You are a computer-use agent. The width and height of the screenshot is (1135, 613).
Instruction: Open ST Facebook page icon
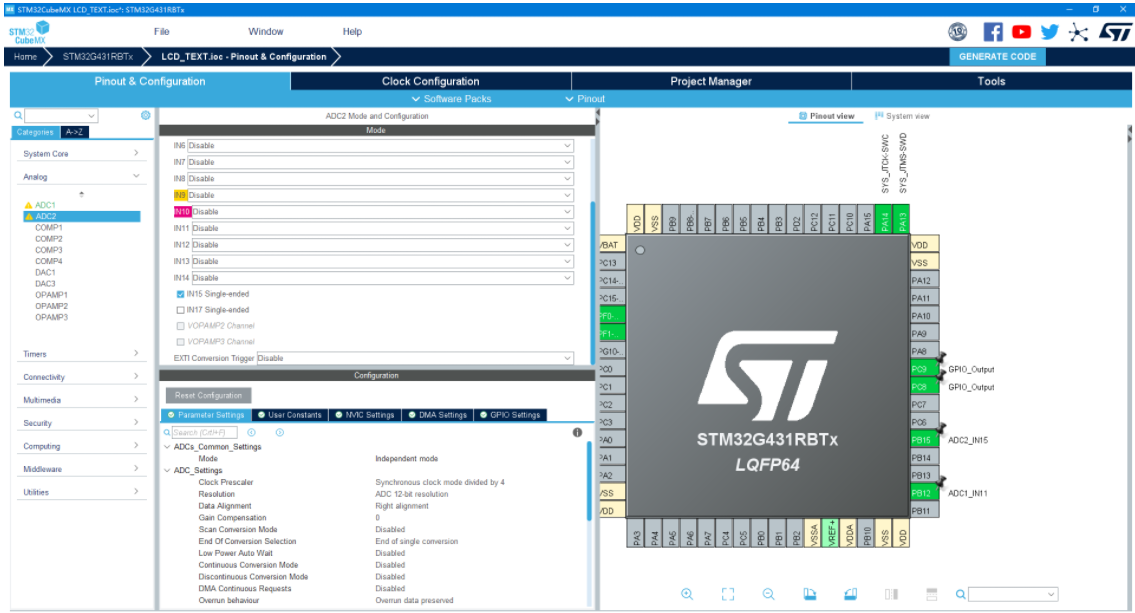pyautogui.click(x=993, y=32)
